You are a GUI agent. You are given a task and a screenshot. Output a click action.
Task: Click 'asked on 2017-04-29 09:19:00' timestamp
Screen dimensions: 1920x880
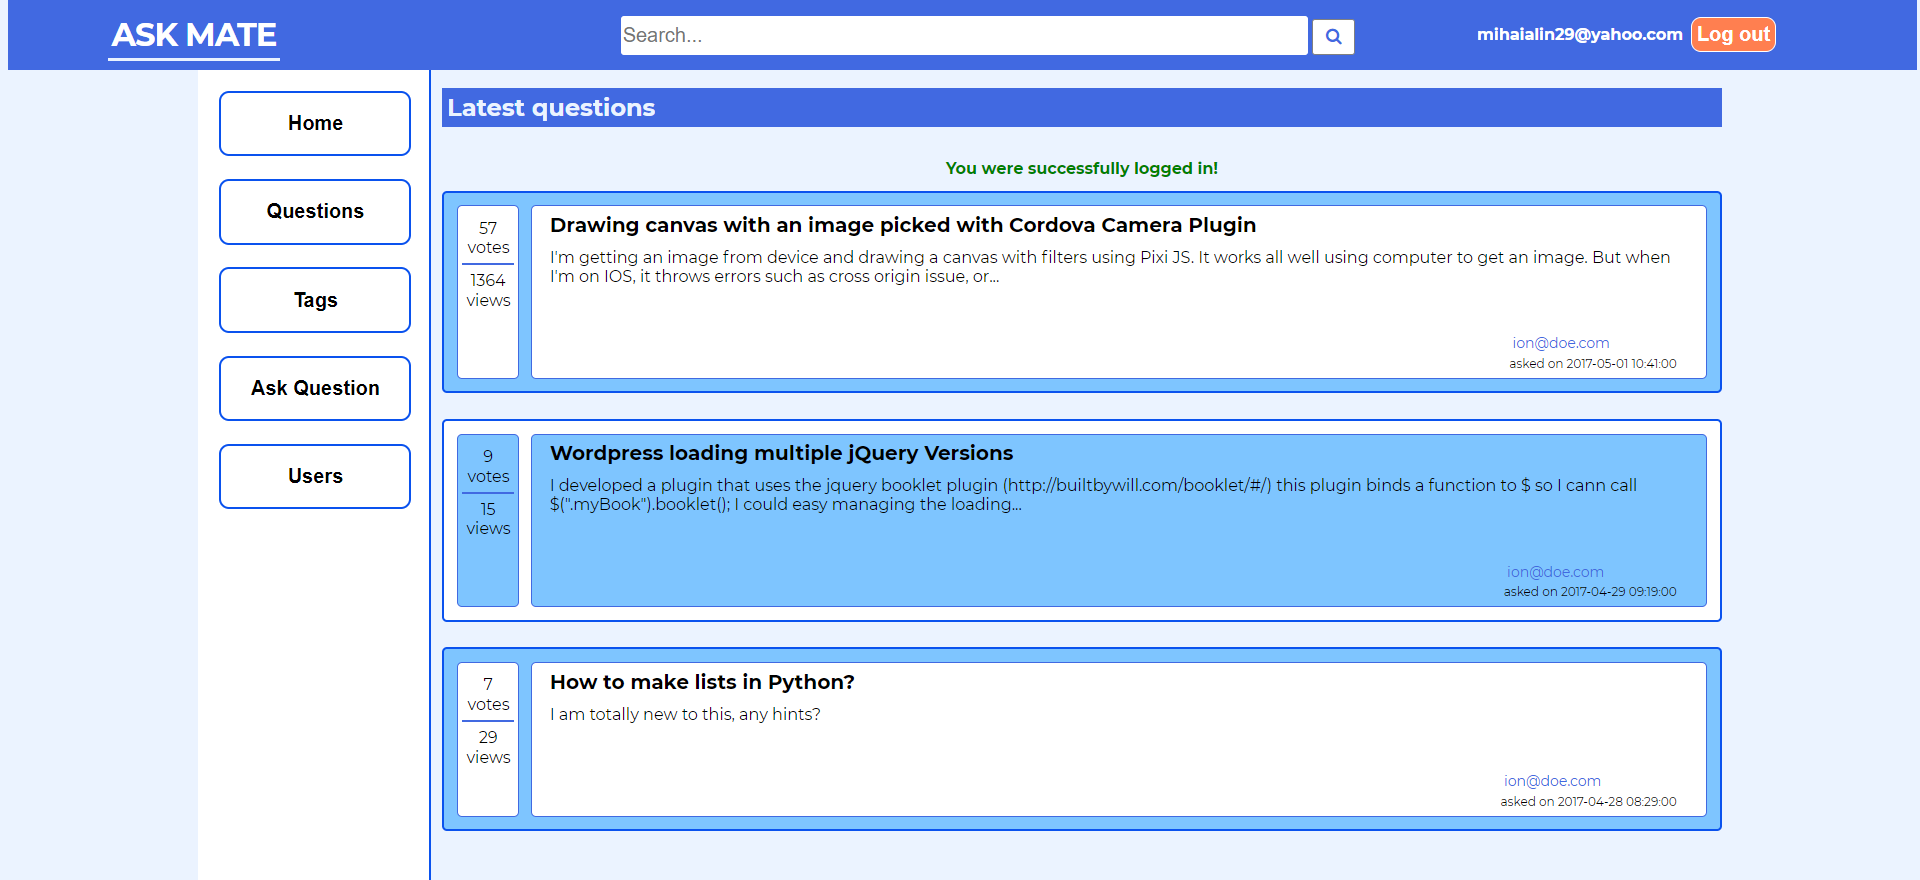tap(1590, 592)
